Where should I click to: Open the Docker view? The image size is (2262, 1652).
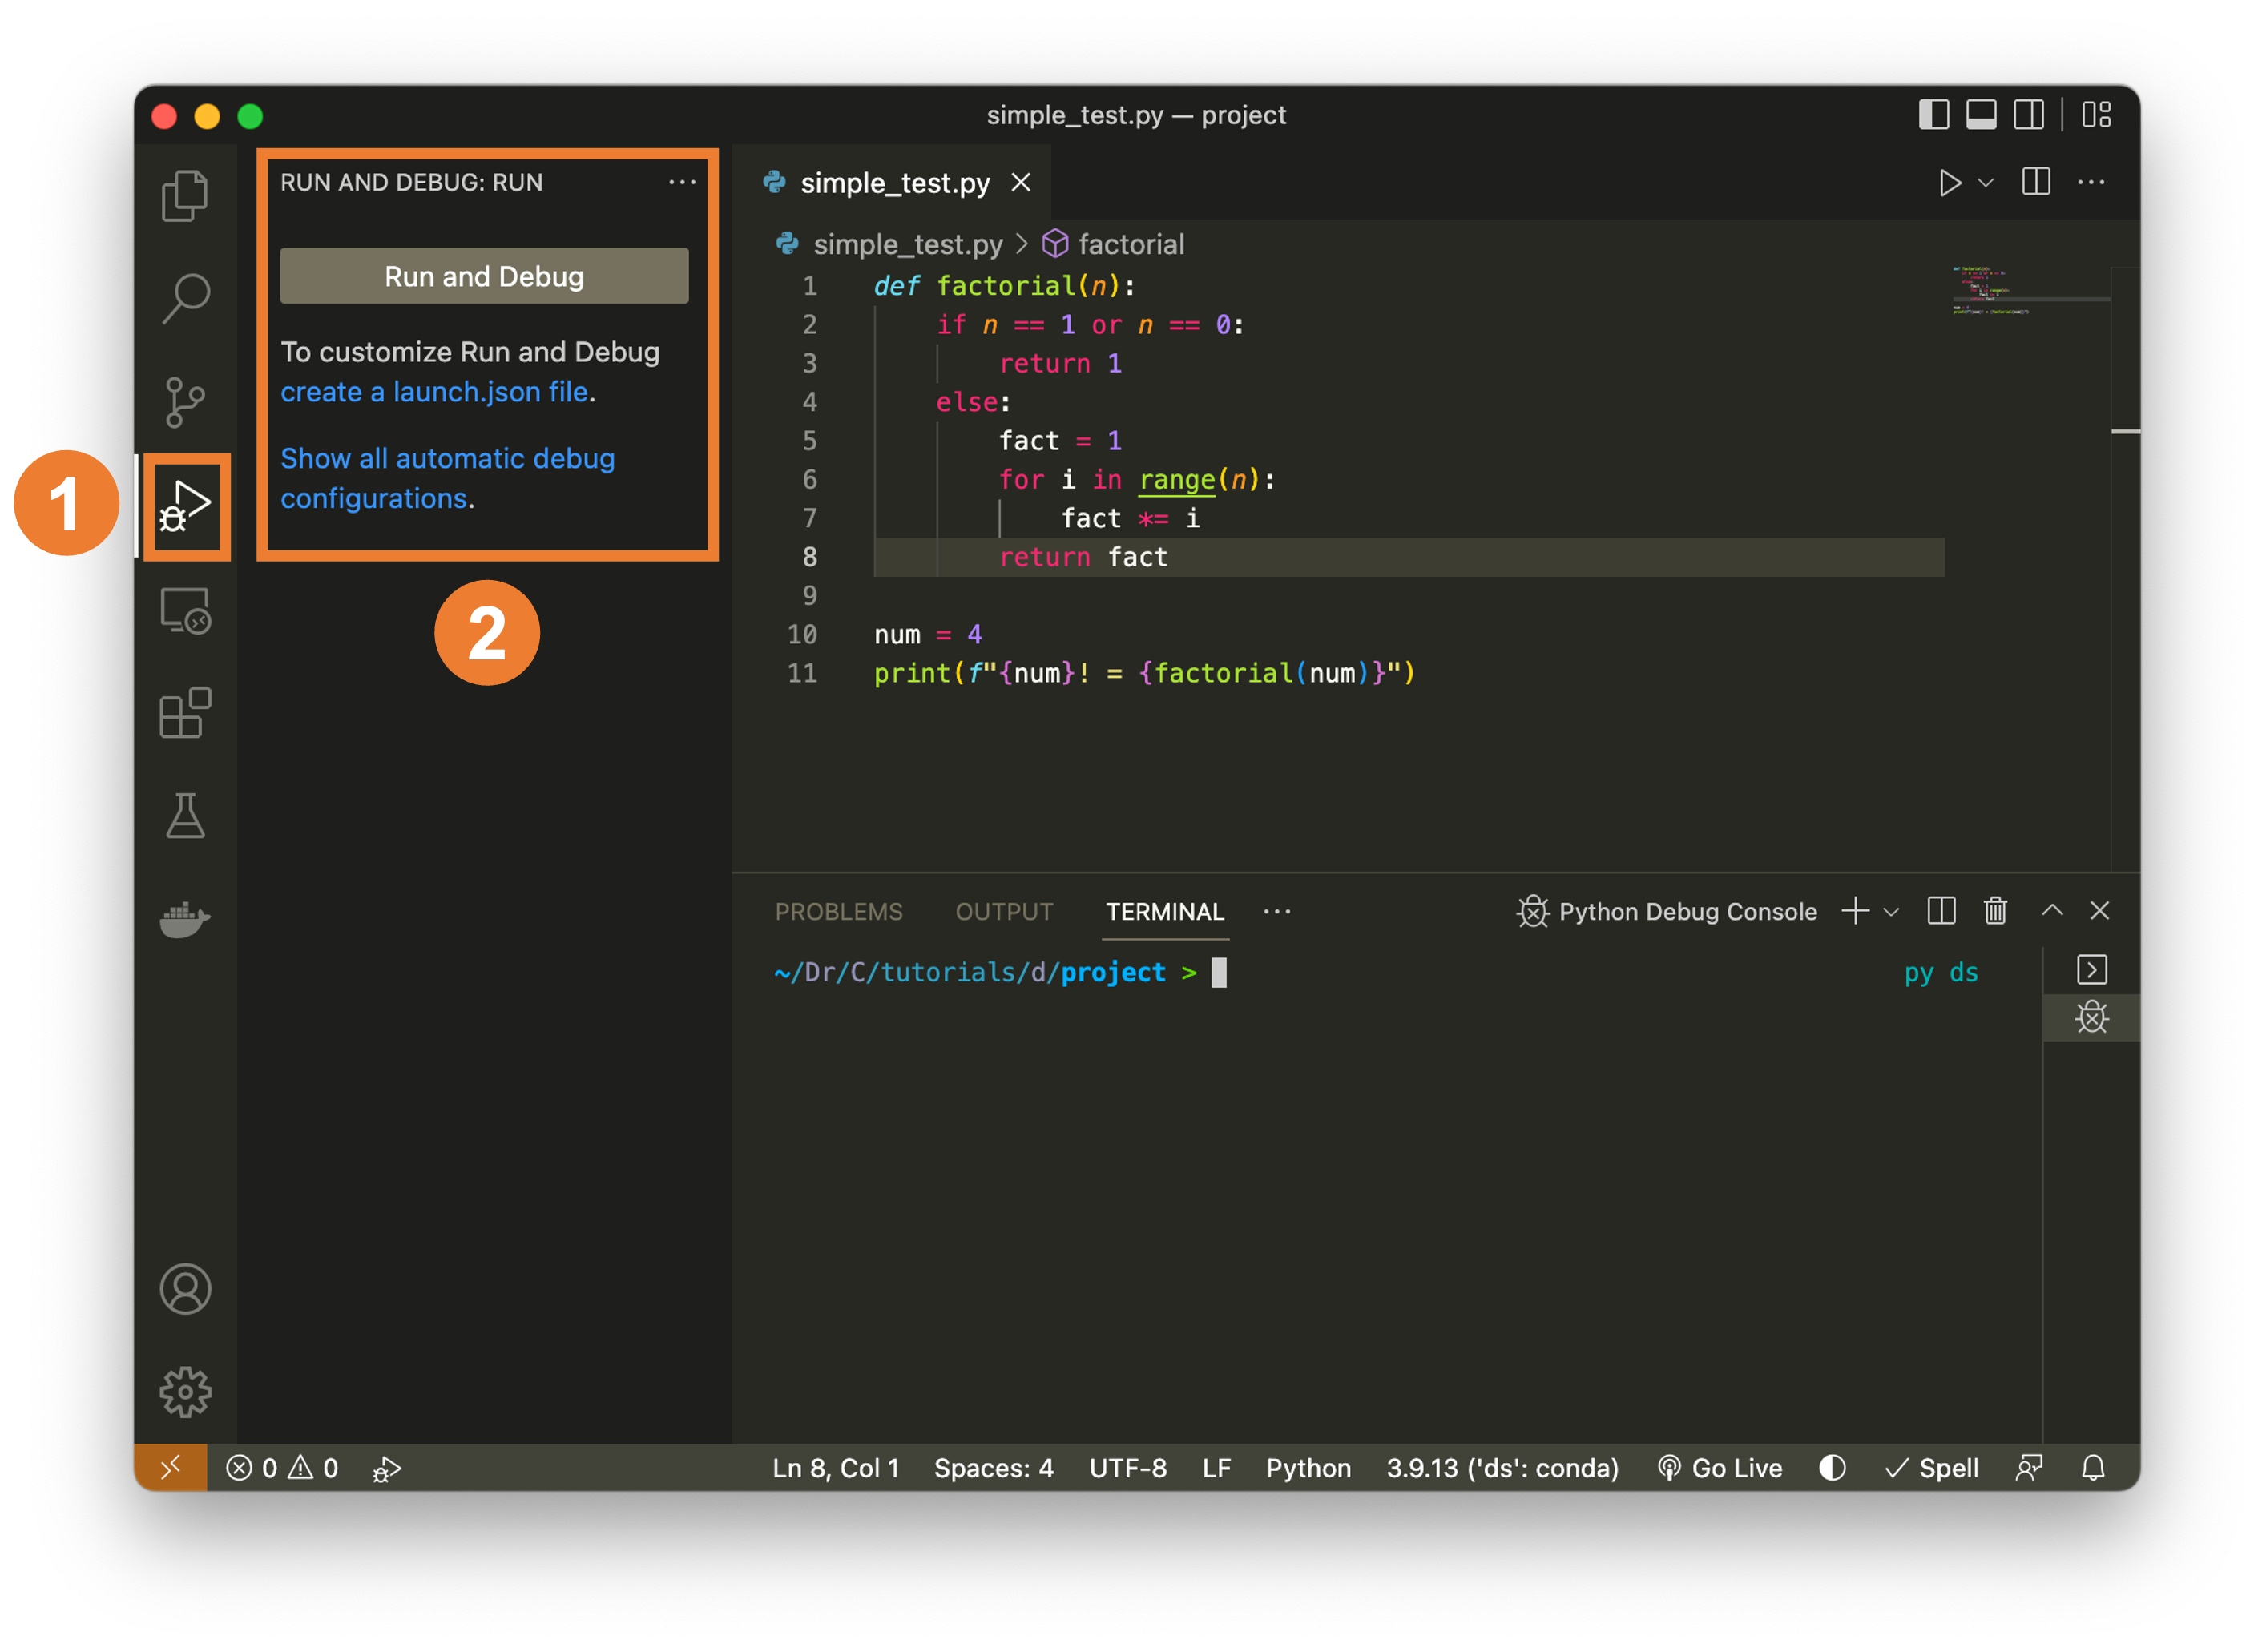[185, 919]
